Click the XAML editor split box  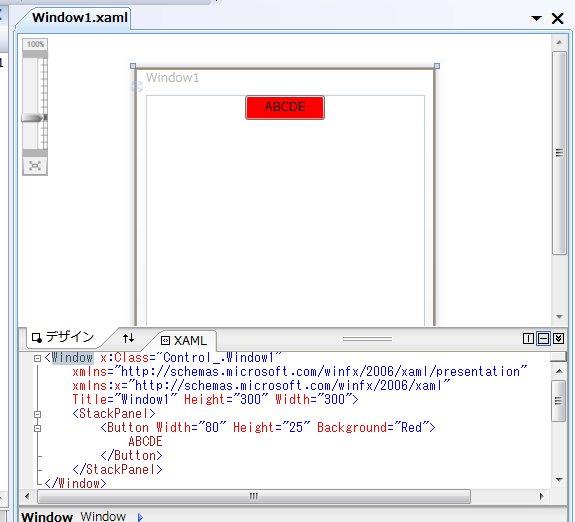pyautogui.click(x=558, y=357)
